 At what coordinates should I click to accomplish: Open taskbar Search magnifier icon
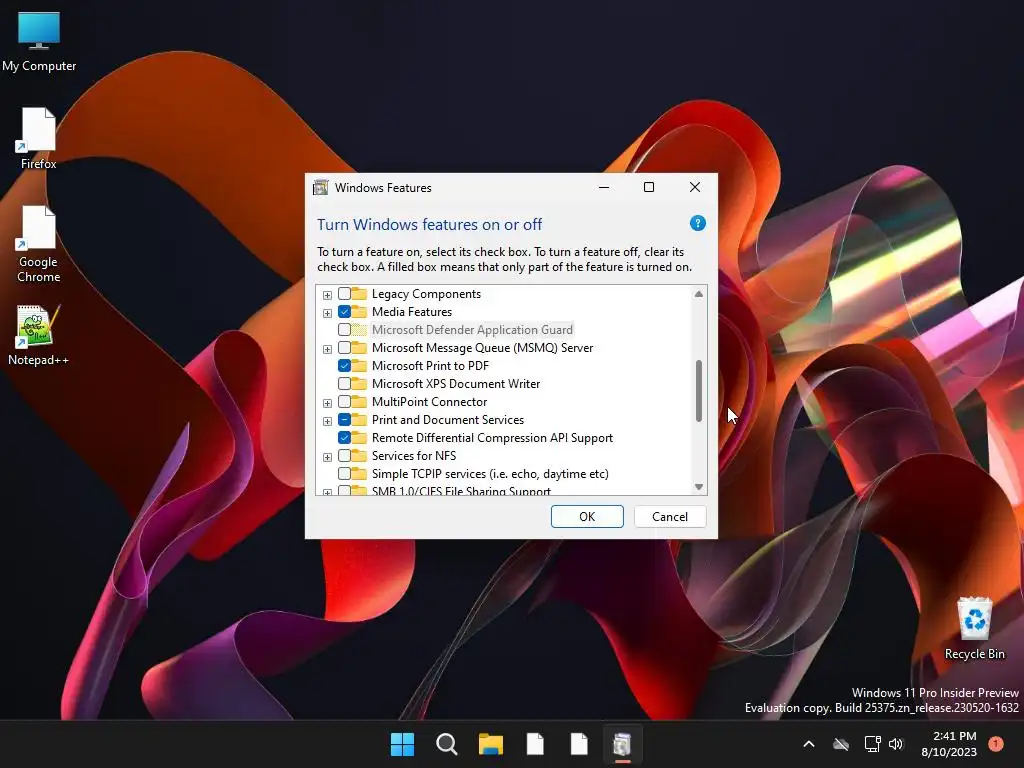pos(447,744)
